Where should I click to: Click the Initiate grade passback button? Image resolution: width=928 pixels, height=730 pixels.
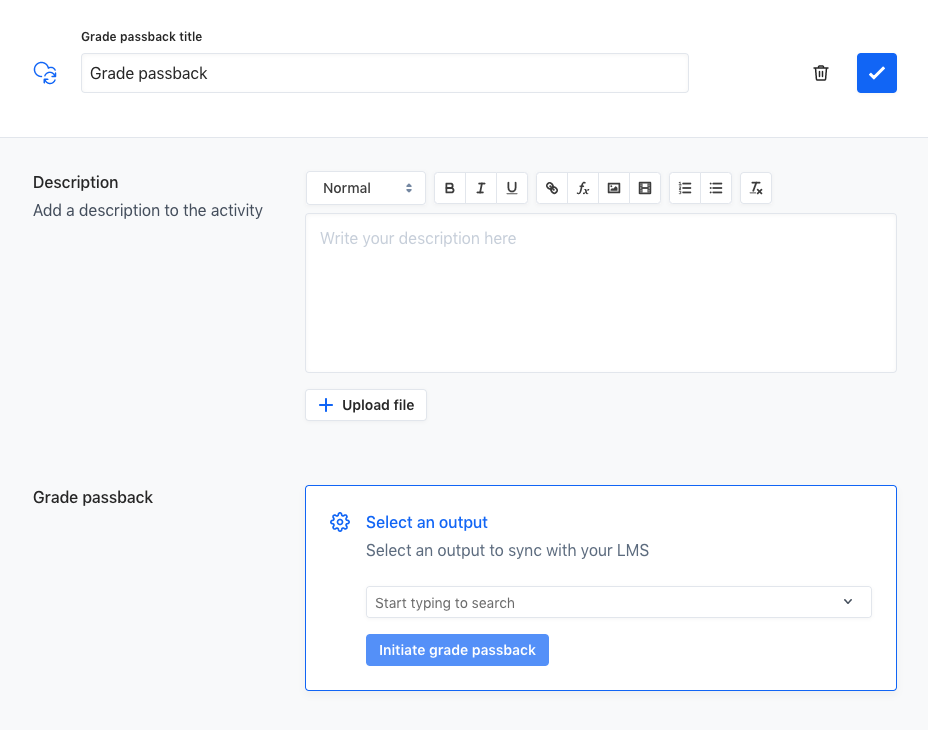(x=457, y=649)
